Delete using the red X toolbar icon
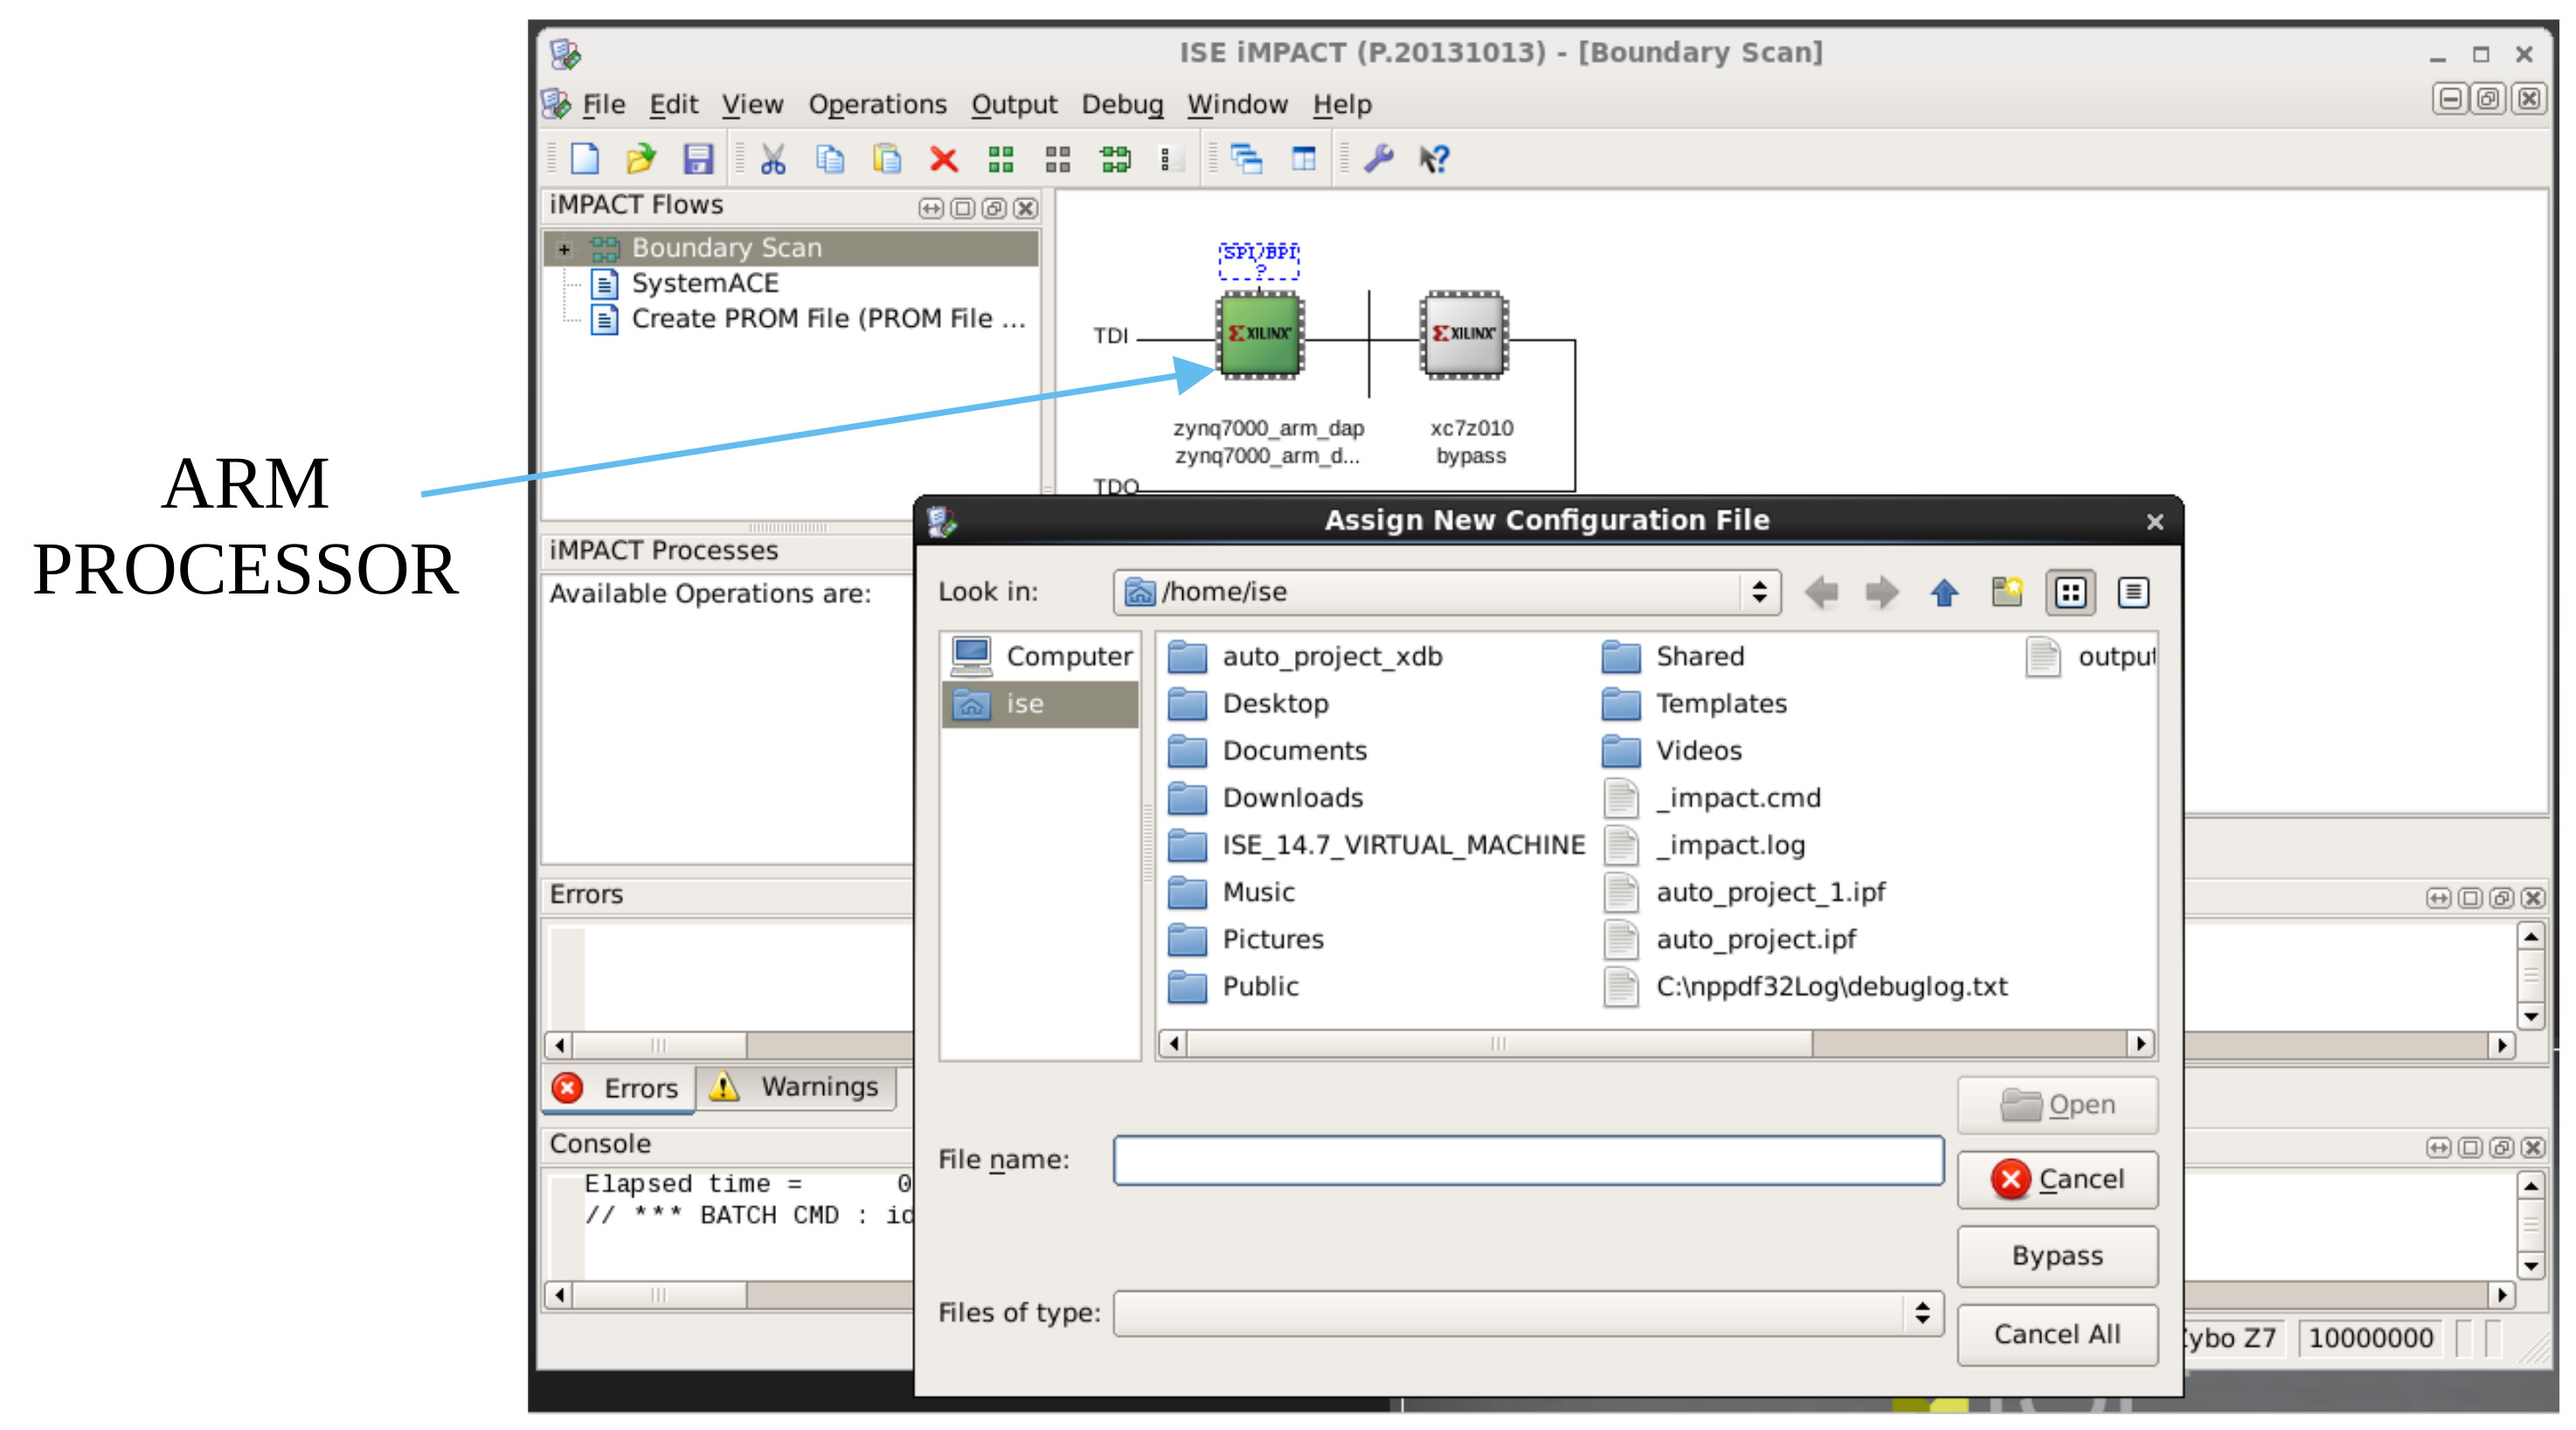Image resolution: width=2576 pixels, height=1430 pixels. pyautogui.click(x=943, y=158)
